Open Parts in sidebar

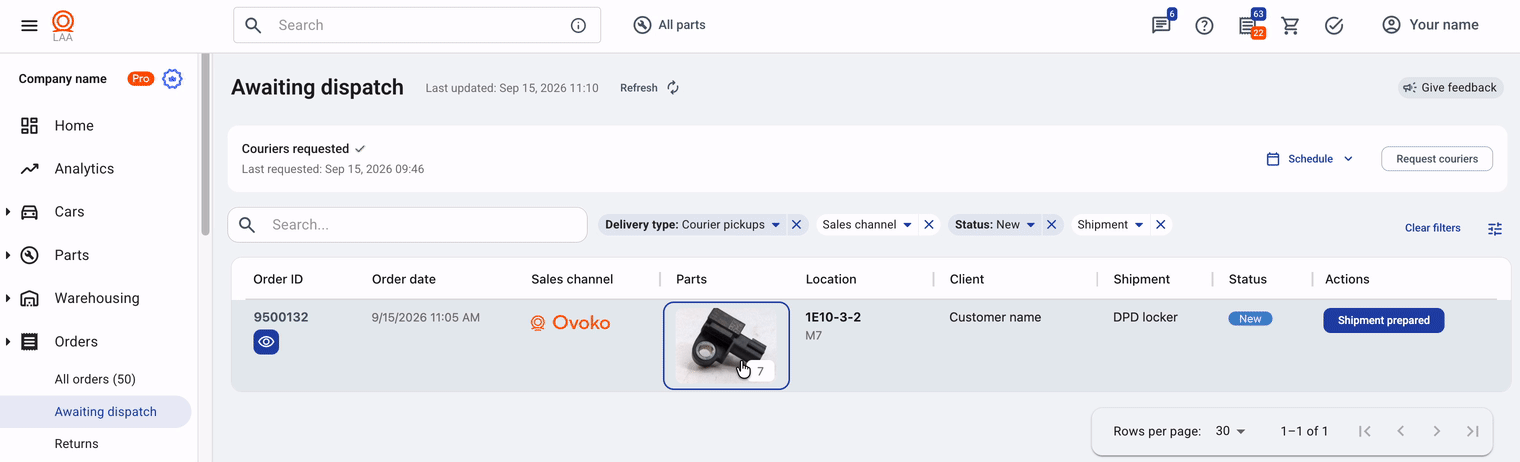72,255
